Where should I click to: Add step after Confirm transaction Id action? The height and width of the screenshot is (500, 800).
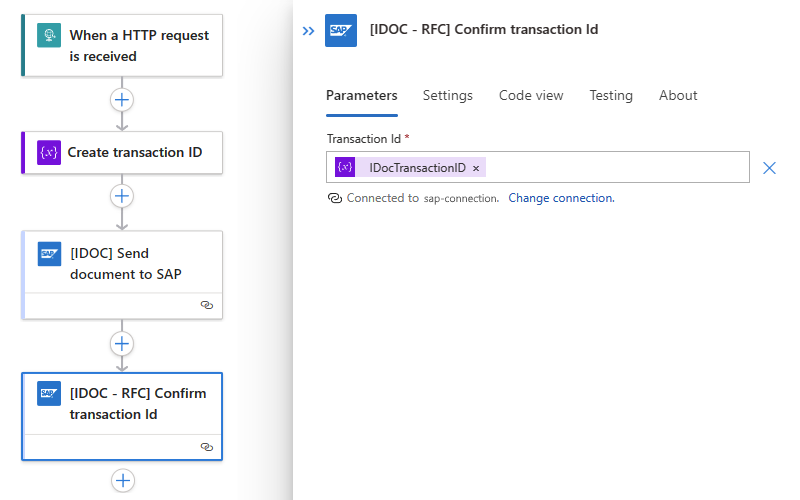point(122,481)
